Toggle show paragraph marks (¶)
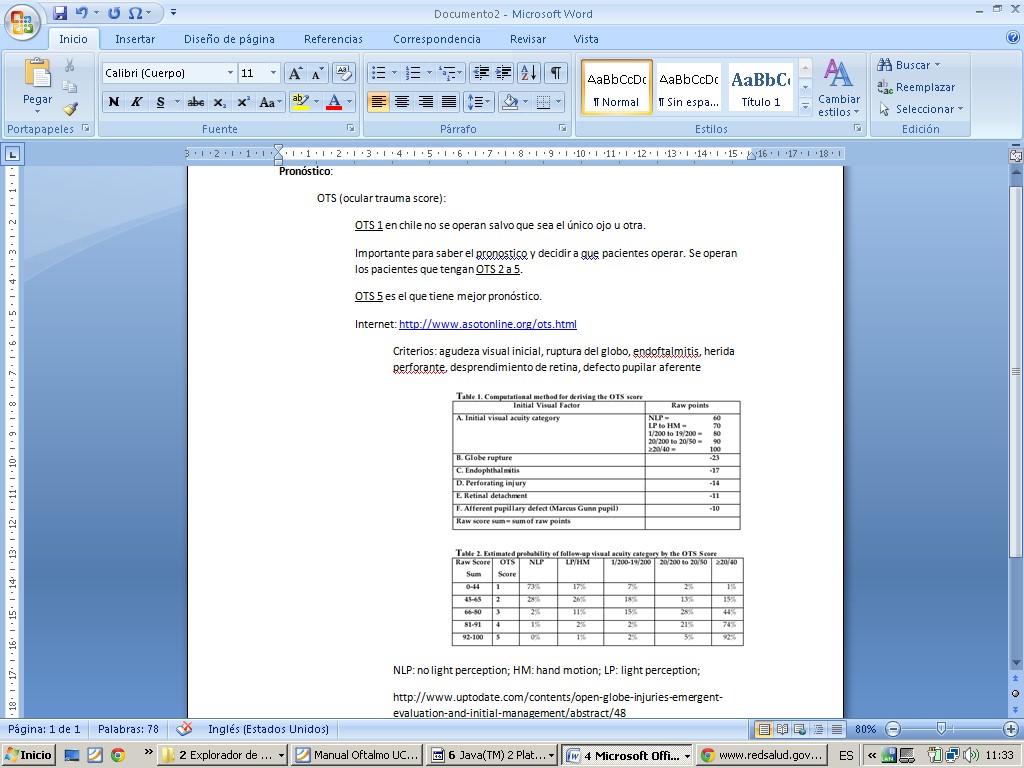This screenshot has height=768, width=1024. [x=555, y=73]
